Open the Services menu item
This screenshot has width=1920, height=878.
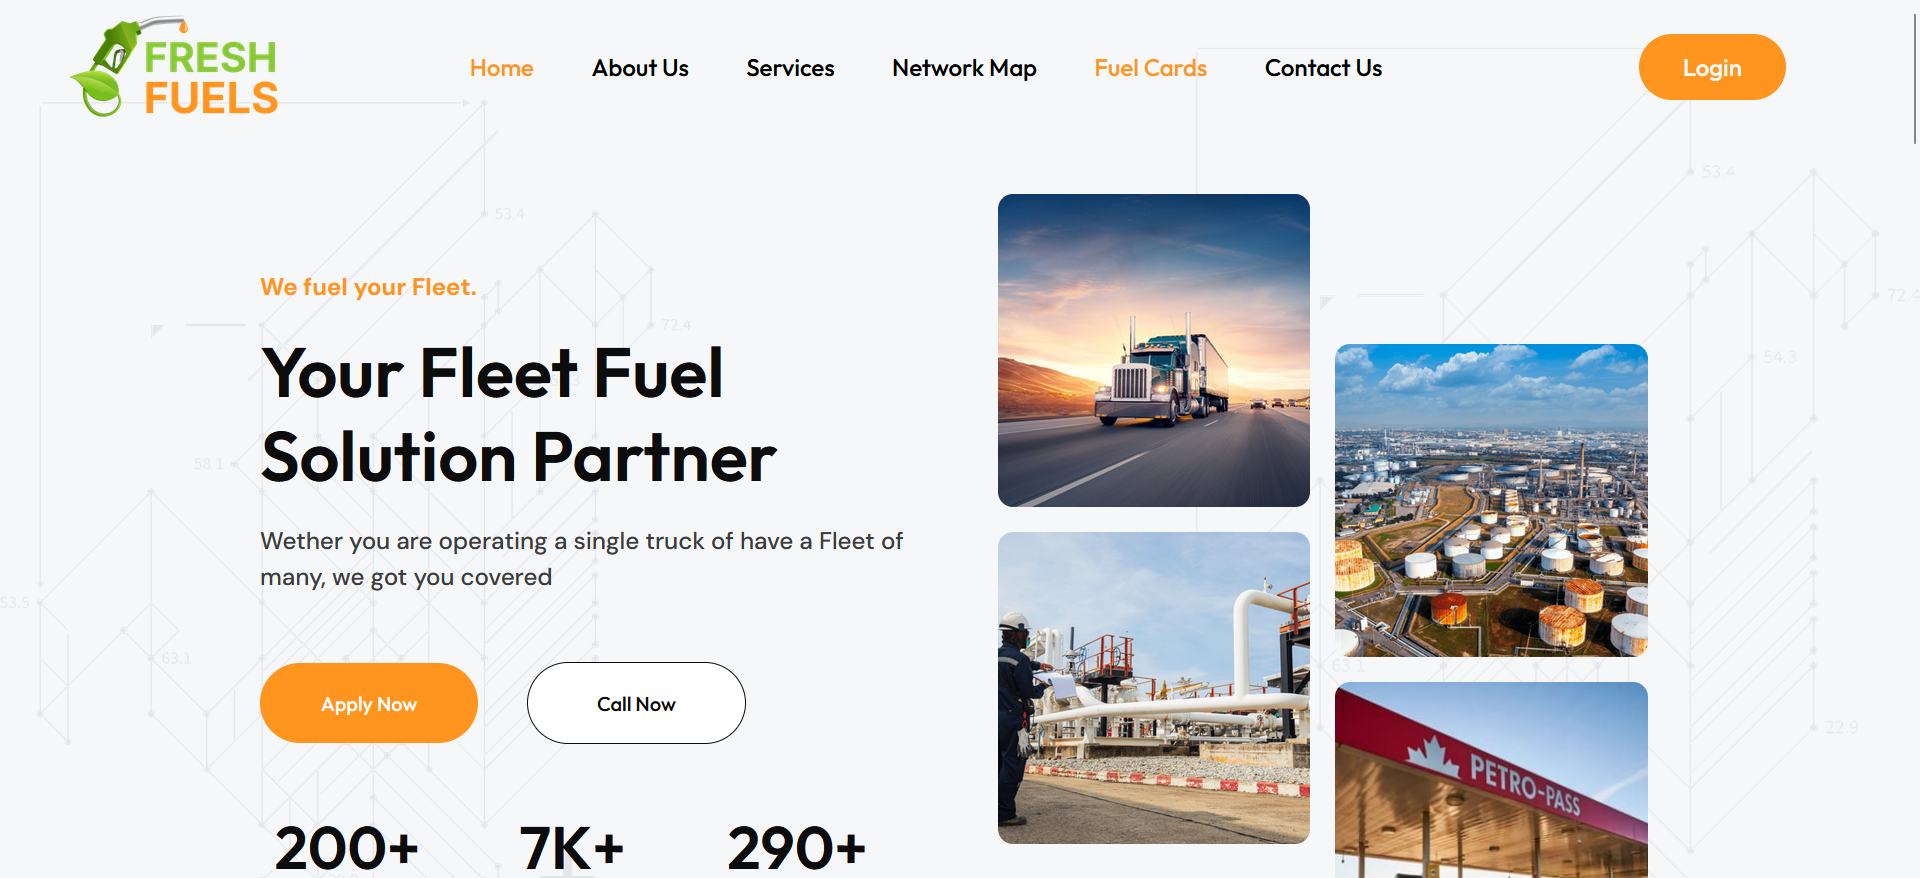790,68
